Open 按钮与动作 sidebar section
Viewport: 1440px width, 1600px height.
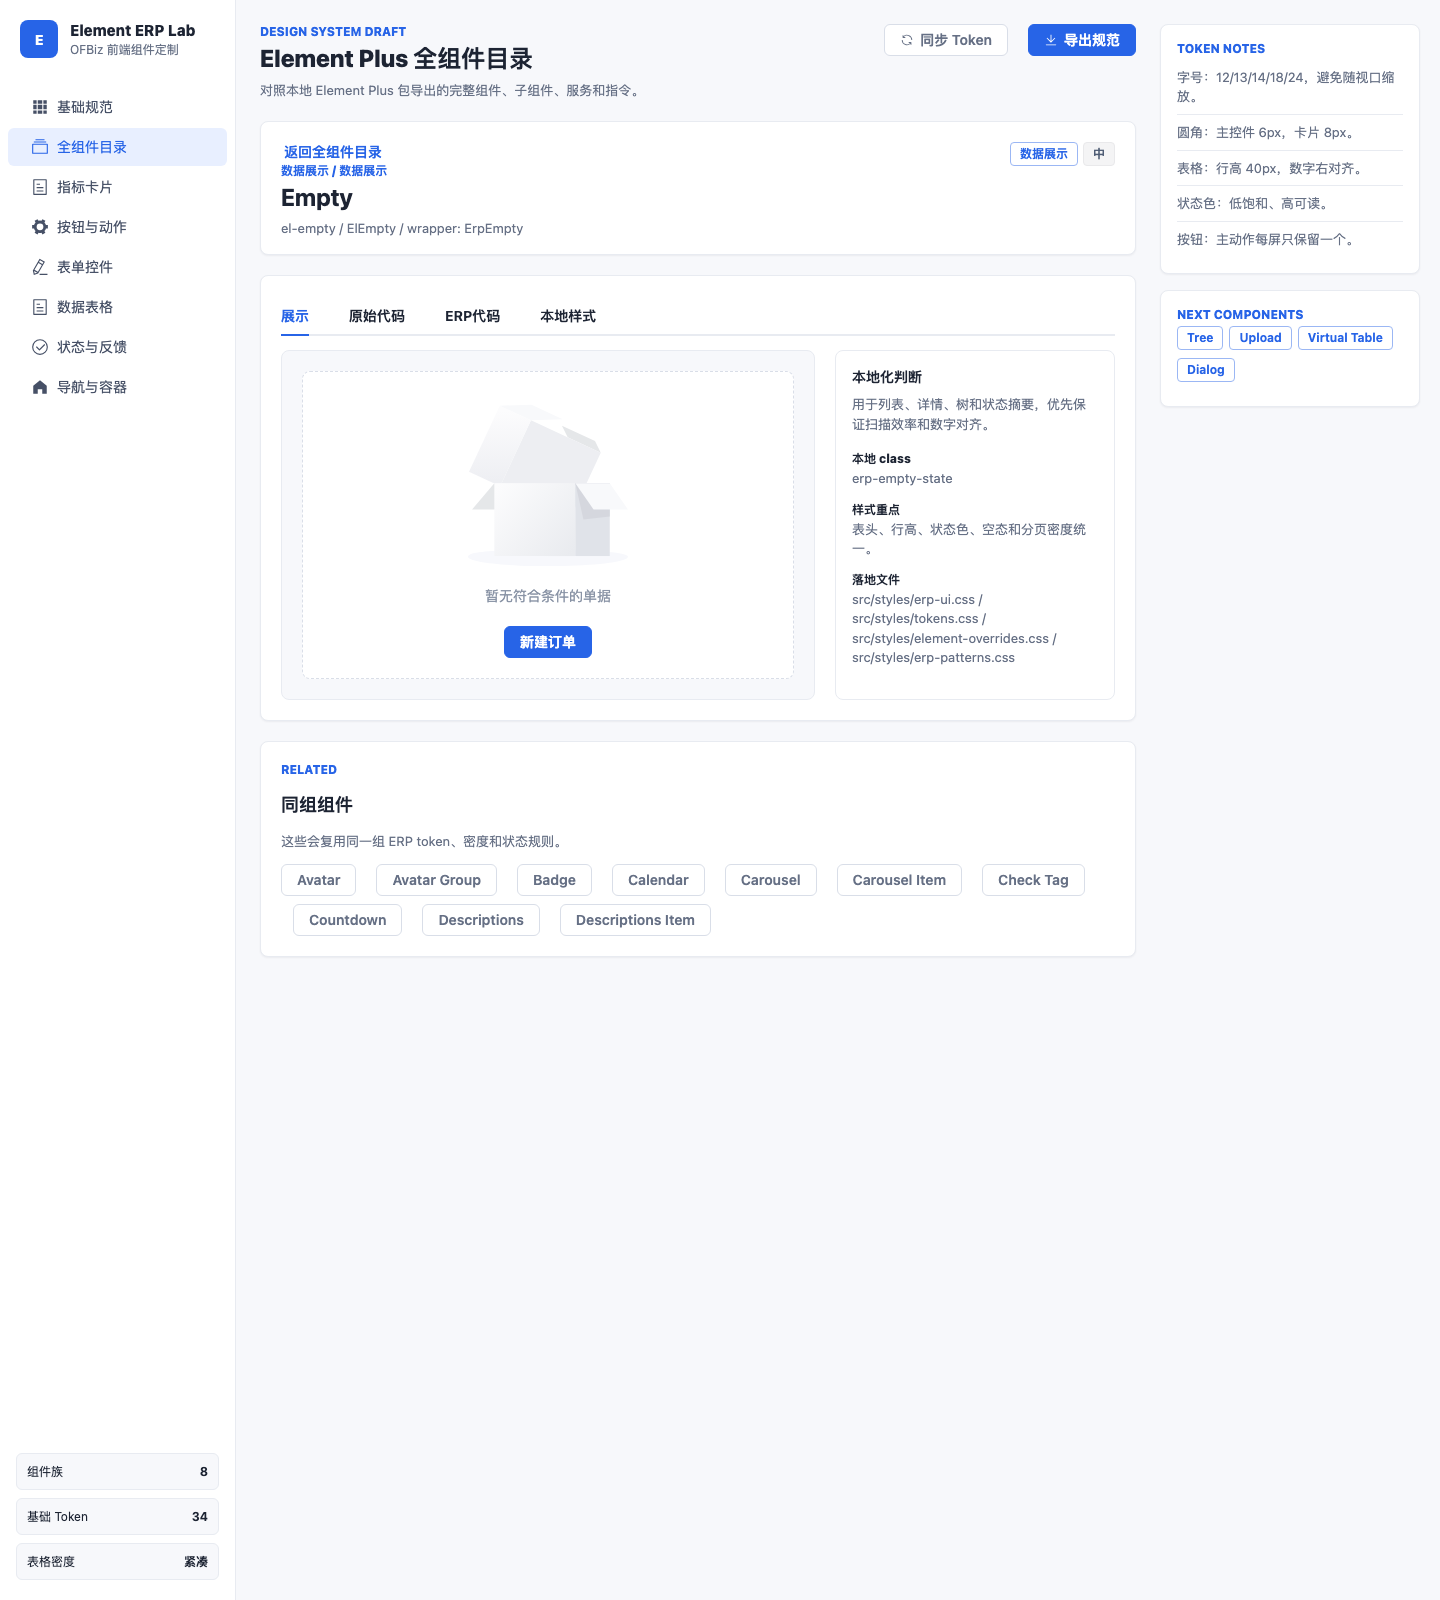(117, 227)
